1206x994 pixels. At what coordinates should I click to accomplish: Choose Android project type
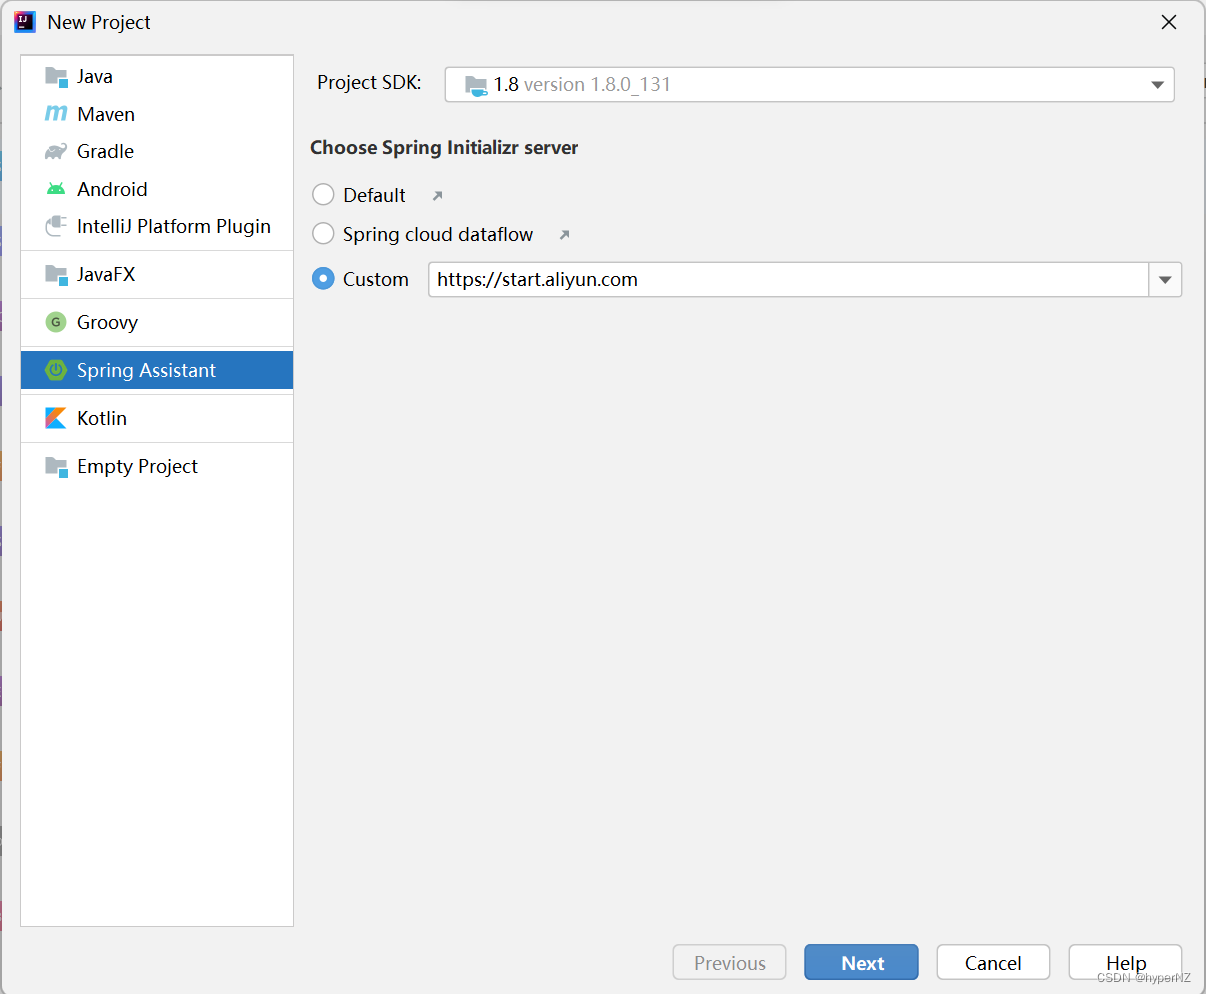coord(157,189)
